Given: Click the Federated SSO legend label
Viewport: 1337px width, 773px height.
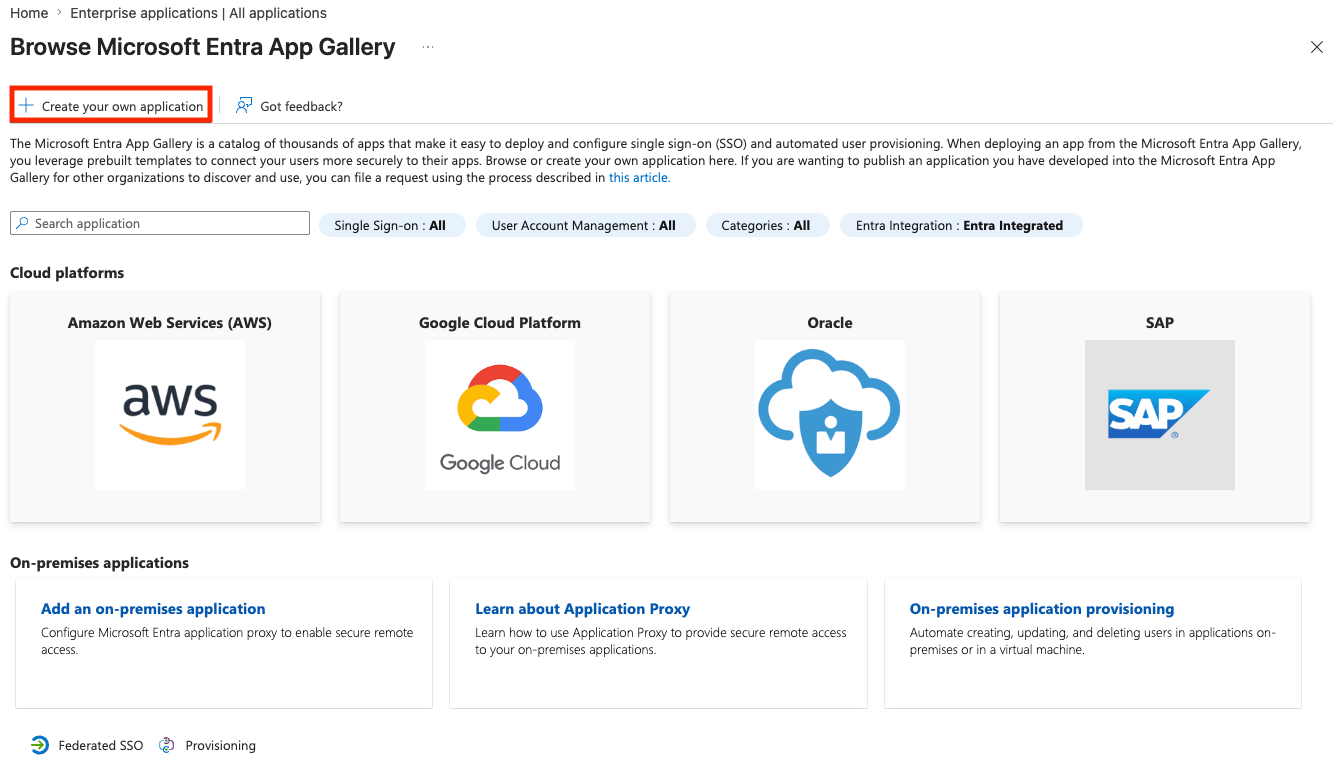Looking at the screenshot, I should click(x=101, y=745).
